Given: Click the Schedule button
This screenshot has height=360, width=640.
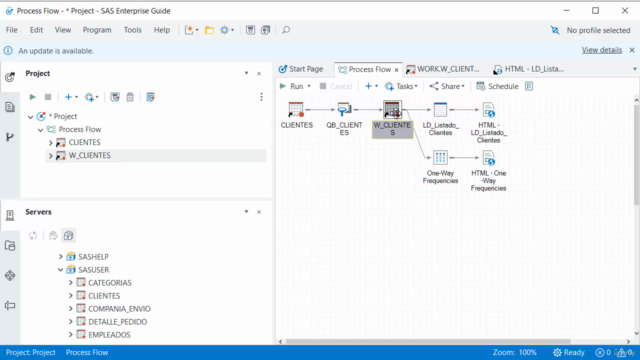Looking at the screenshot, I should (497, 86).
